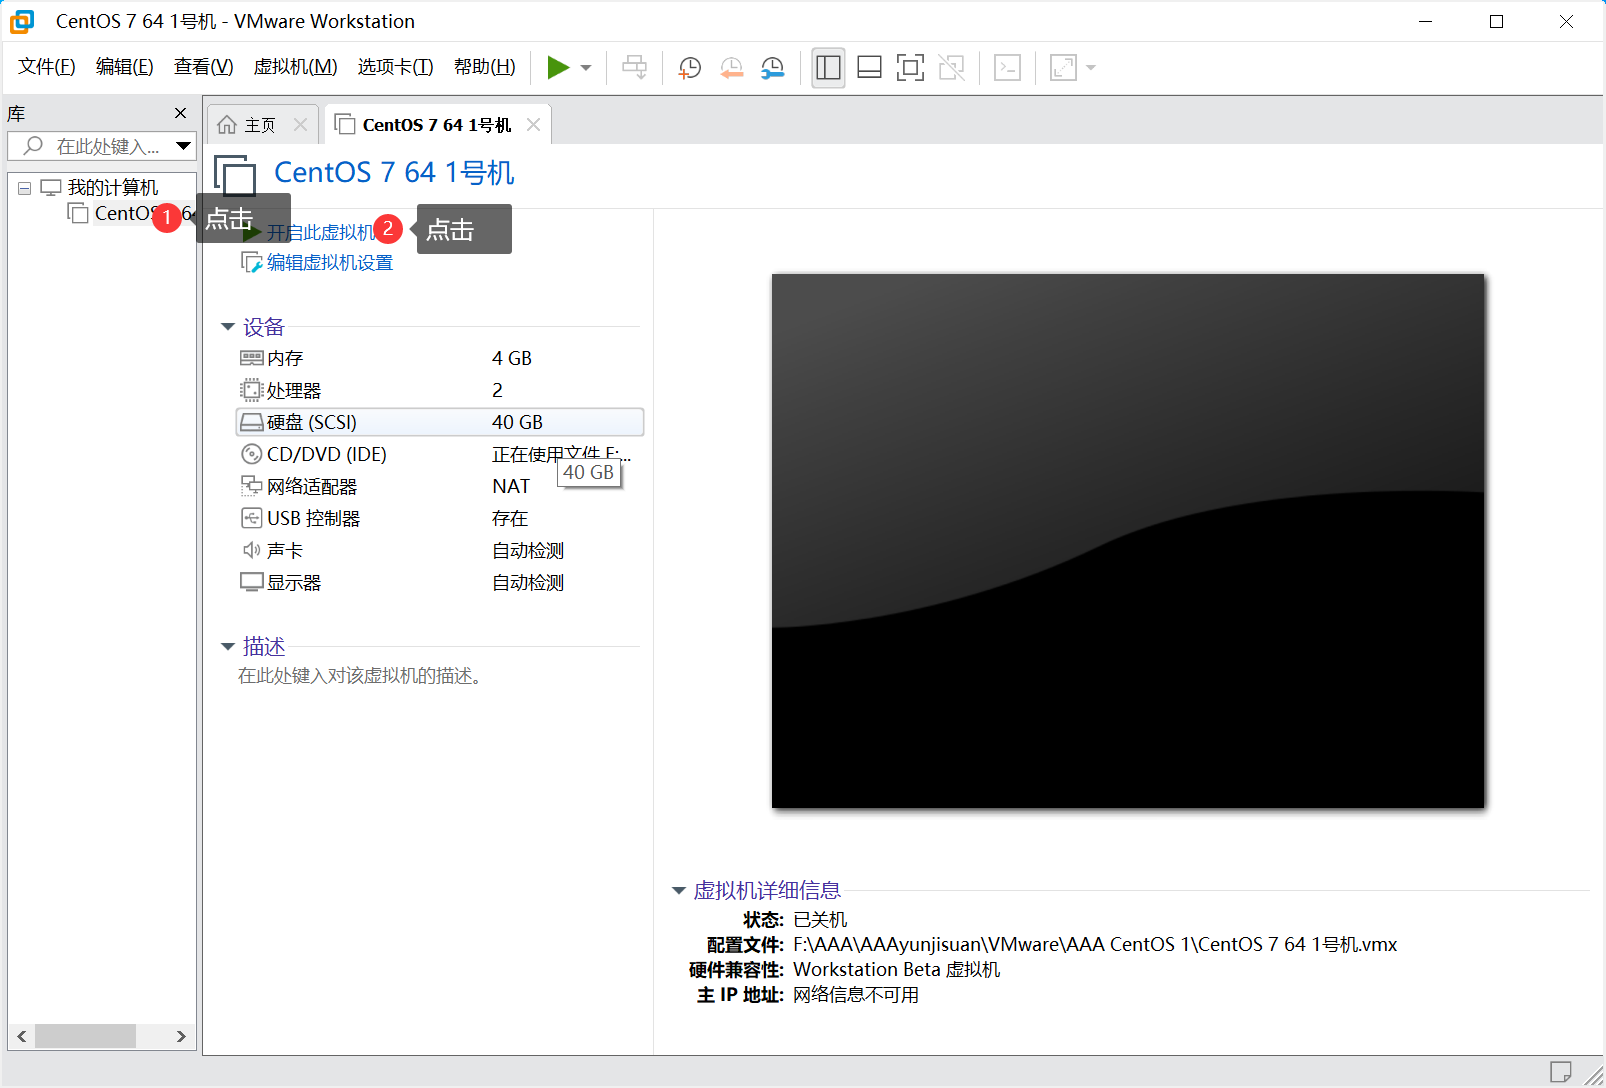Screen dimensions: 1606x1088
Task: Click the Unity mode toolbar icon
Action: [952, 68]
